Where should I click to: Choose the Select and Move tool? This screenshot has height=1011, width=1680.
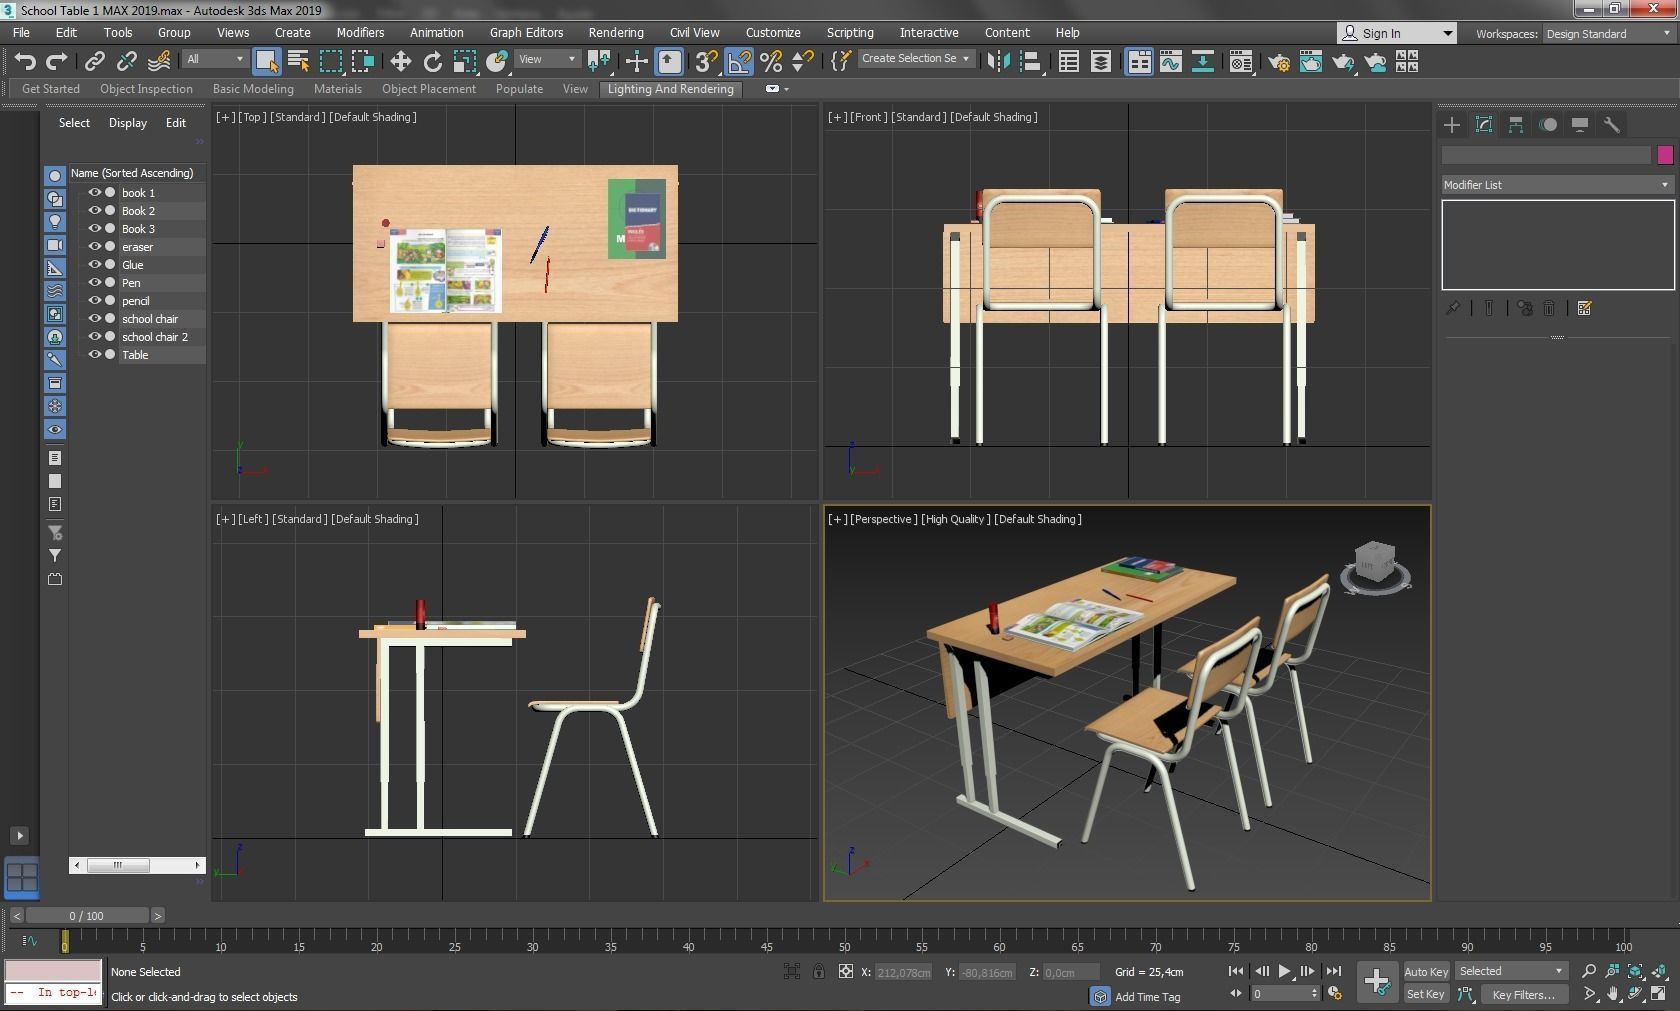point(401,62)
